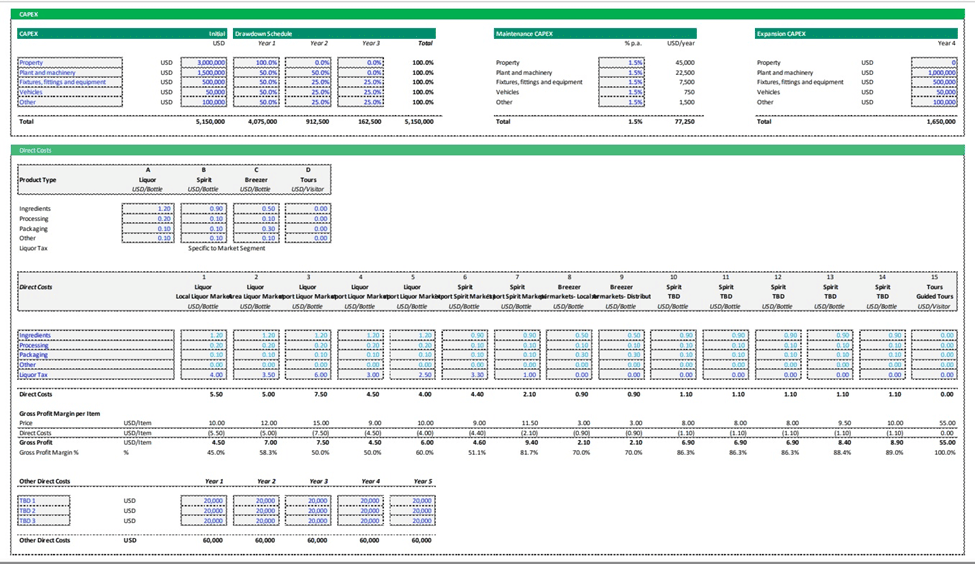Click the 'Gross Profit Margin per Item' heading

(60, 414)
